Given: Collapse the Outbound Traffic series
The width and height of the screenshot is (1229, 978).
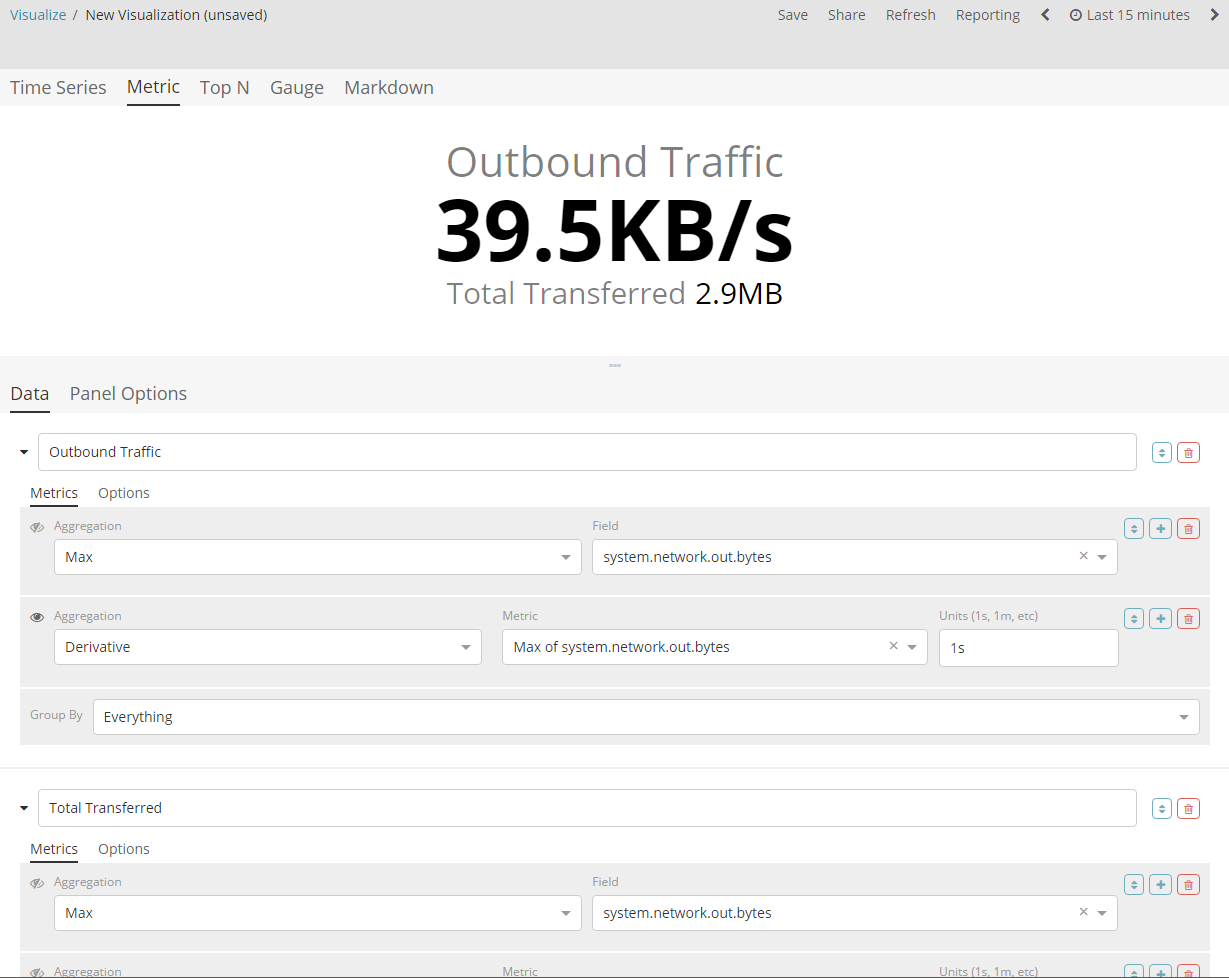Looking at the screenshot, I should tap(24, 452).
